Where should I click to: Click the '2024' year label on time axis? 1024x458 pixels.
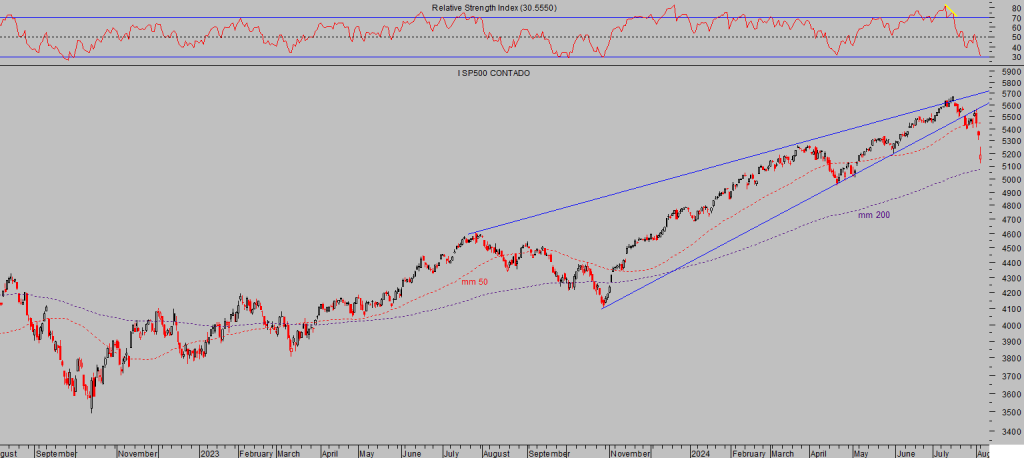tap(701, 453)
